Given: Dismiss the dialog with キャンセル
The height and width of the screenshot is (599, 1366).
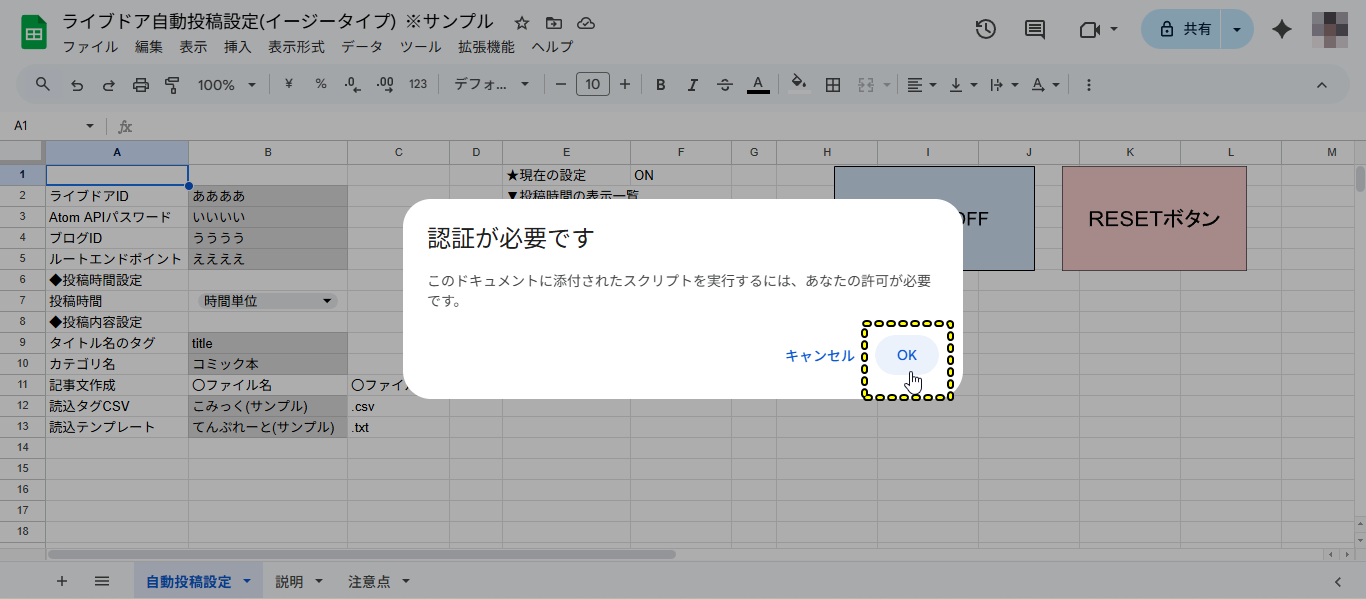Looking at the screenshot, I should pos(820,355).
